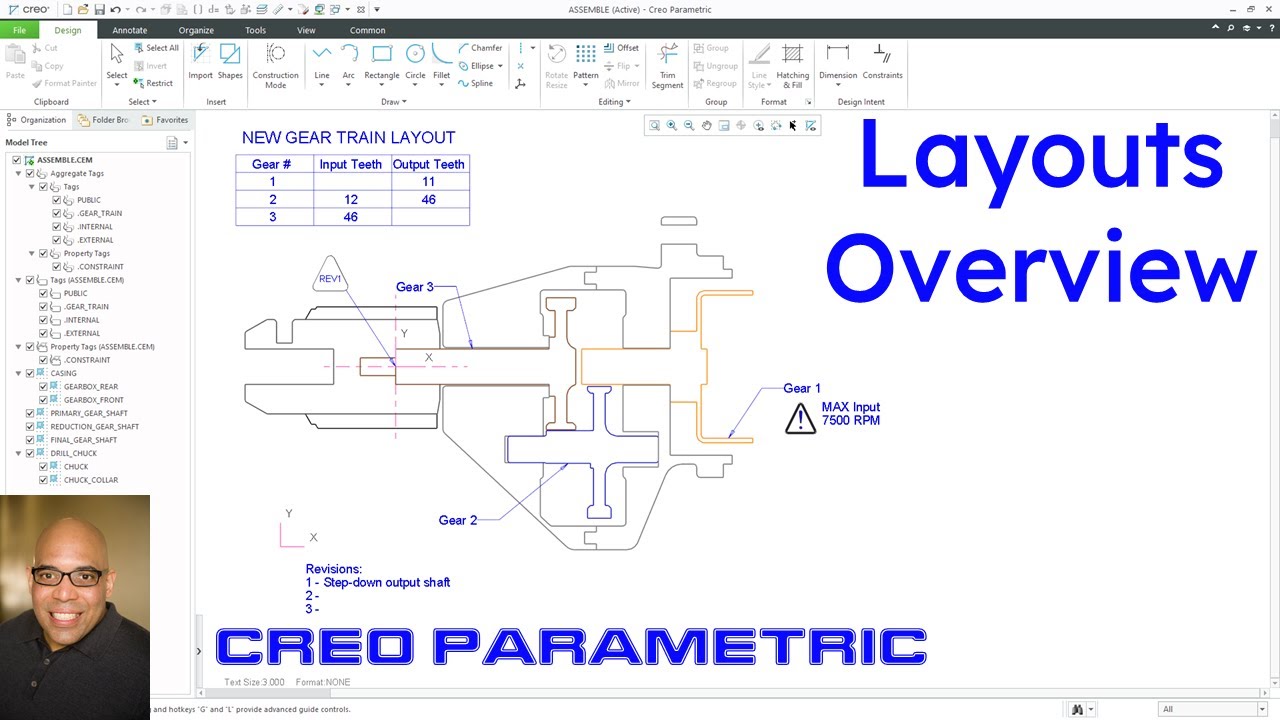Click the Refit zoom icon in graphics toolbar

tap(654, 126)
